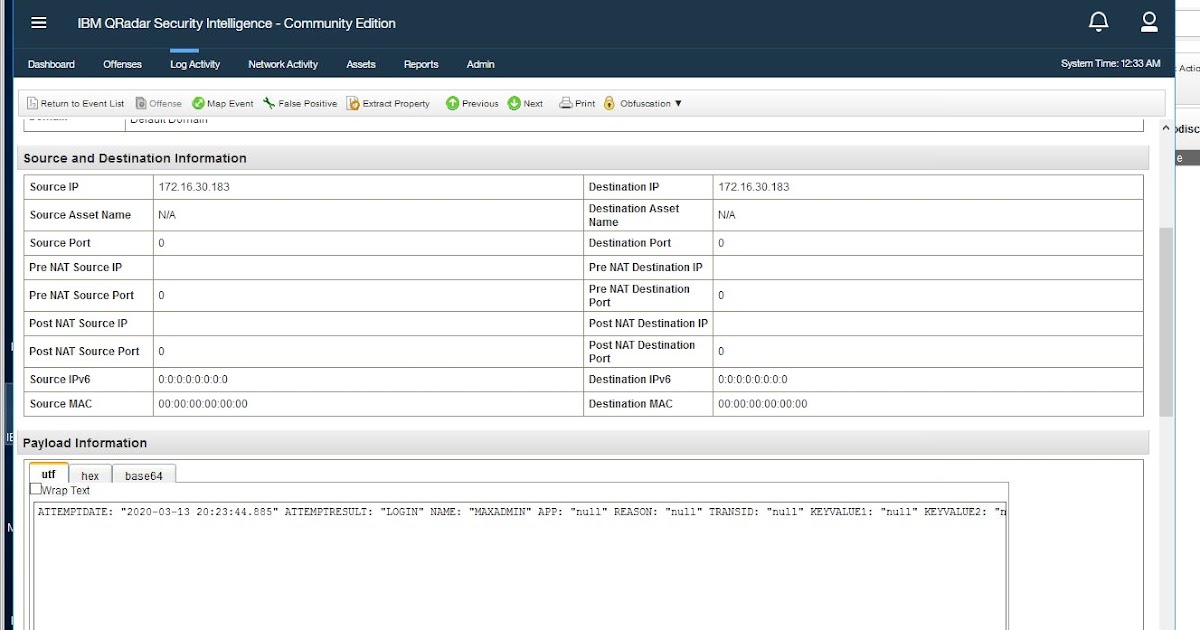Click Return to Event List
The image size is (1200, 630).
pyautogui.click(x=74, y=103)
